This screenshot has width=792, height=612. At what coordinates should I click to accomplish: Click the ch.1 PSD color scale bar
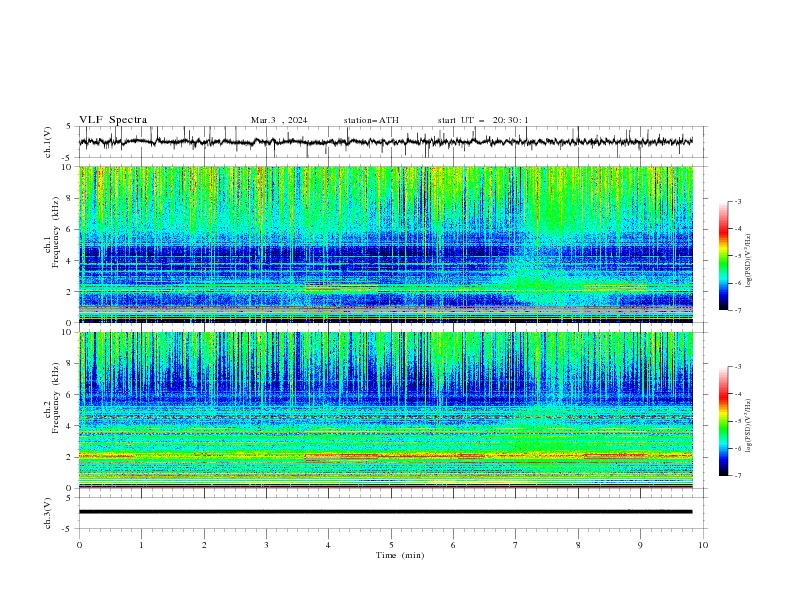pyautogui.click(x=723, y=255)
